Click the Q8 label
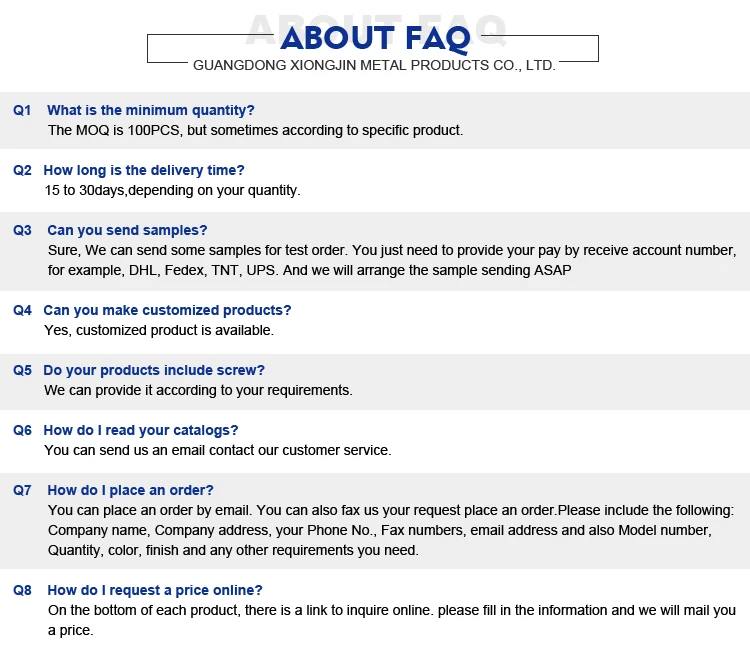 (x=22, y=591)
